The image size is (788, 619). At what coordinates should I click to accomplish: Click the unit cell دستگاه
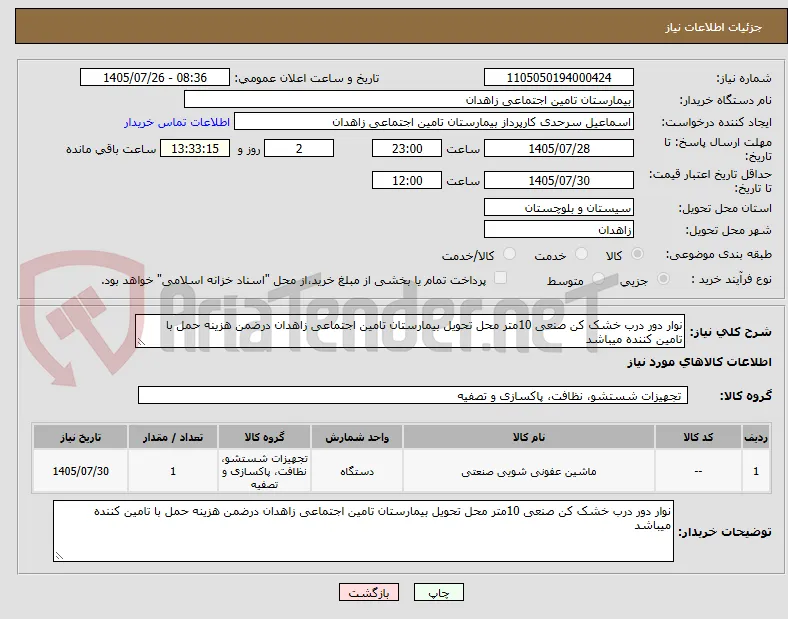[x=357, y=471]
